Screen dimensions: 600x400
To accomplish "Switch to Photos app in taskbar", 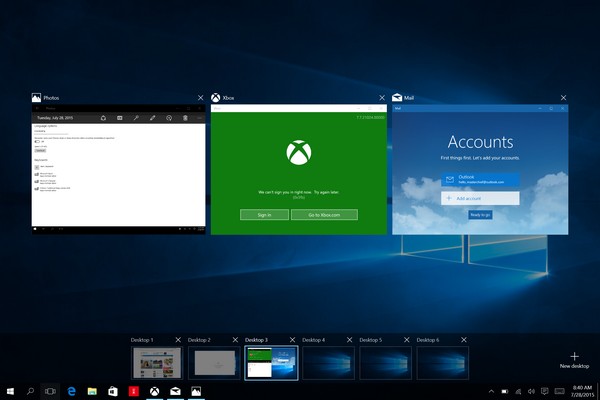I will (196, 391).
